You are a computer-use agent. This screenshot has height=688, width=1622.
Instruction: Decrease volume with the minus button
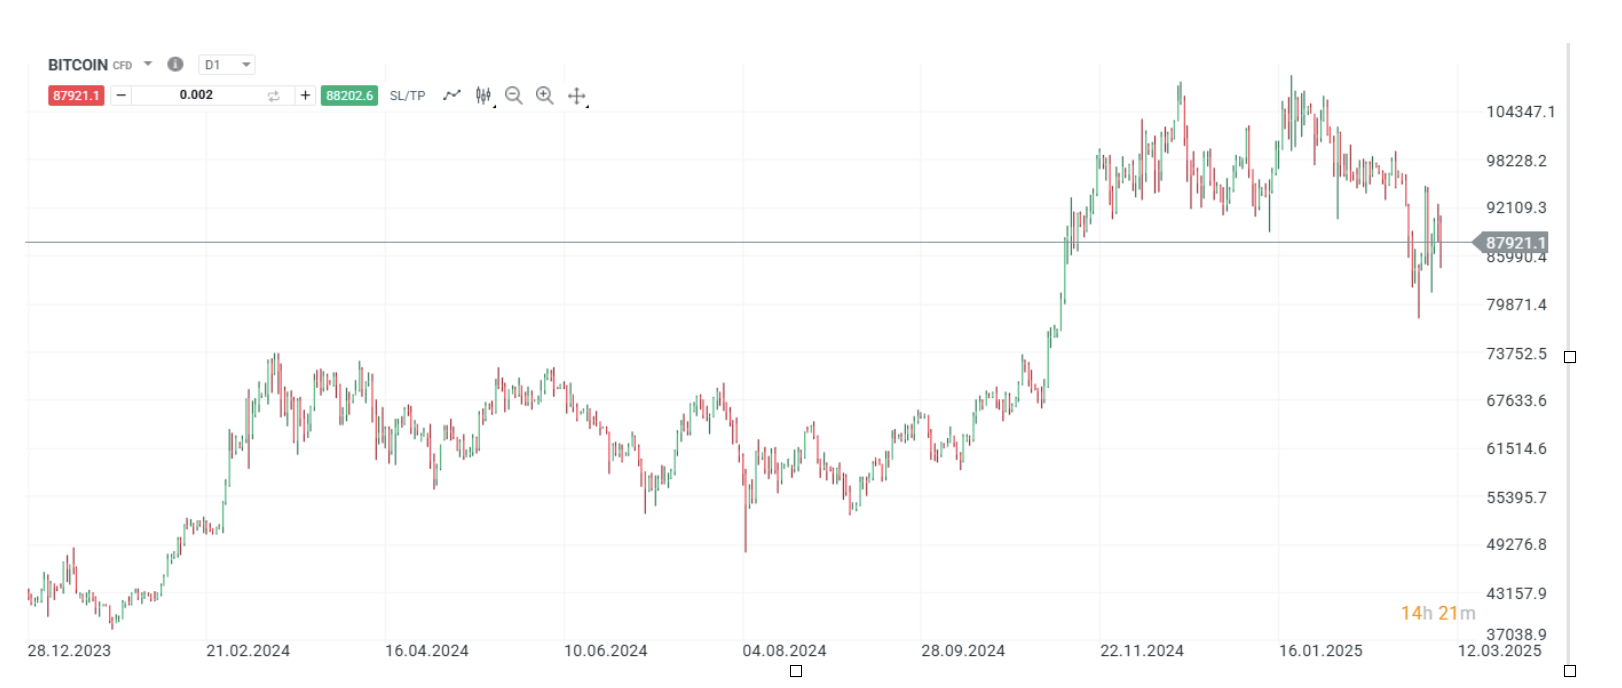pyautogui.click(x=121, y=95)
